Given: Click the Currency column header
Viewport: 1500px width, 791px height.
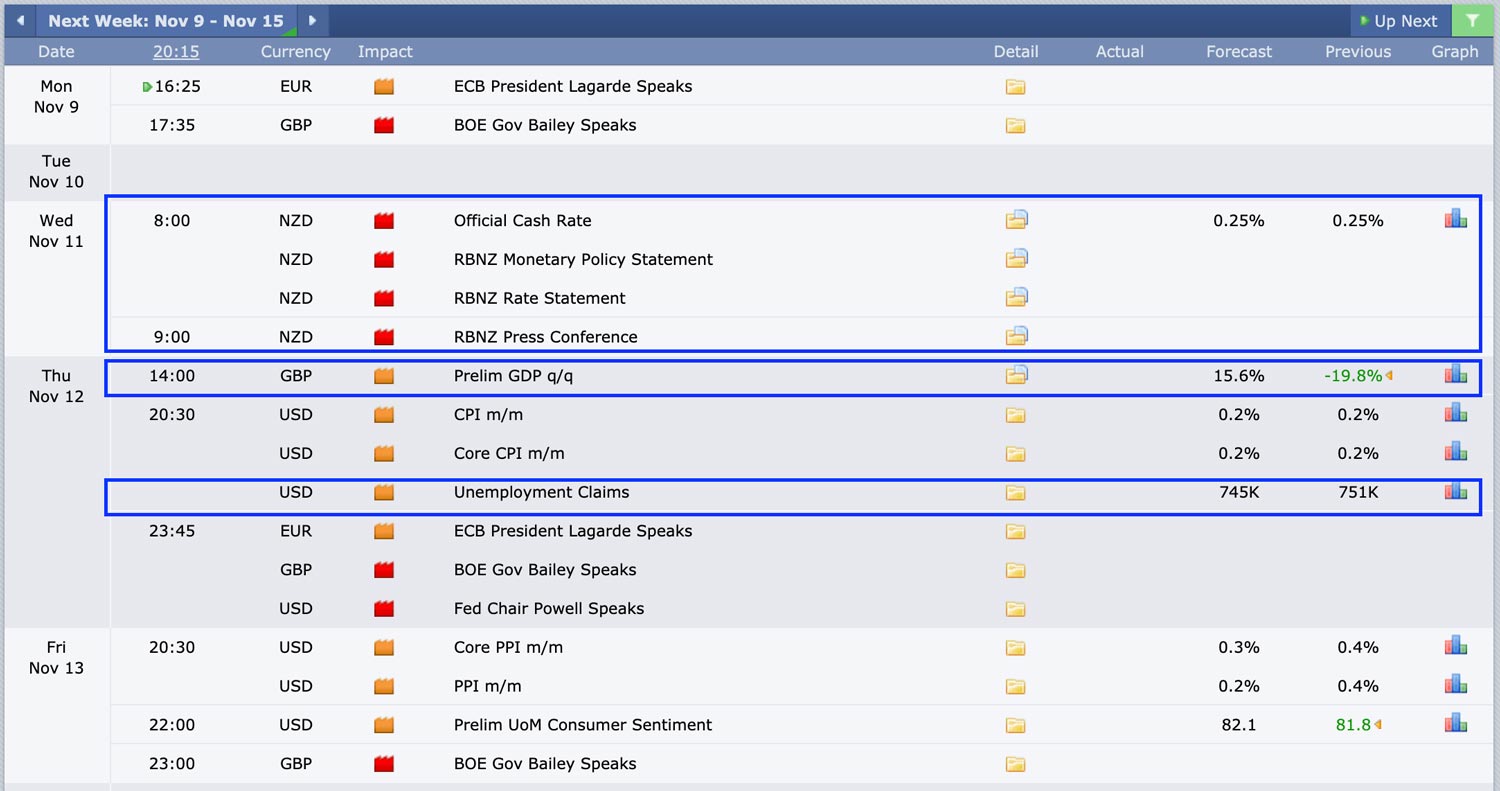Looking at the screenshot, I should (x=295, y=51).
